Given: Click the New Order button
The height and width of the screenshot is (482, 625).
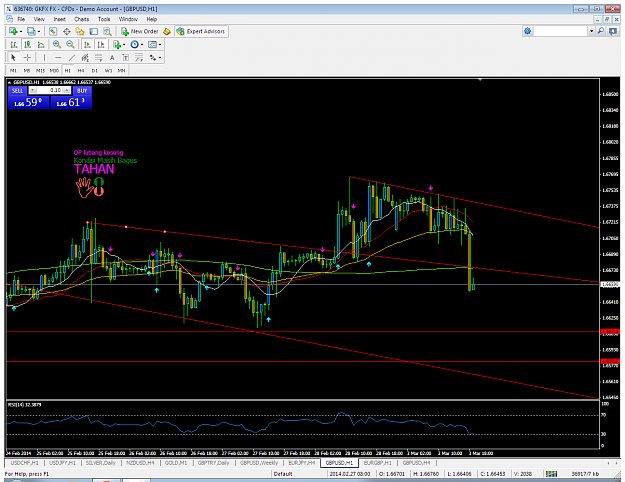Looking at the screenshot, I should 140,31.
